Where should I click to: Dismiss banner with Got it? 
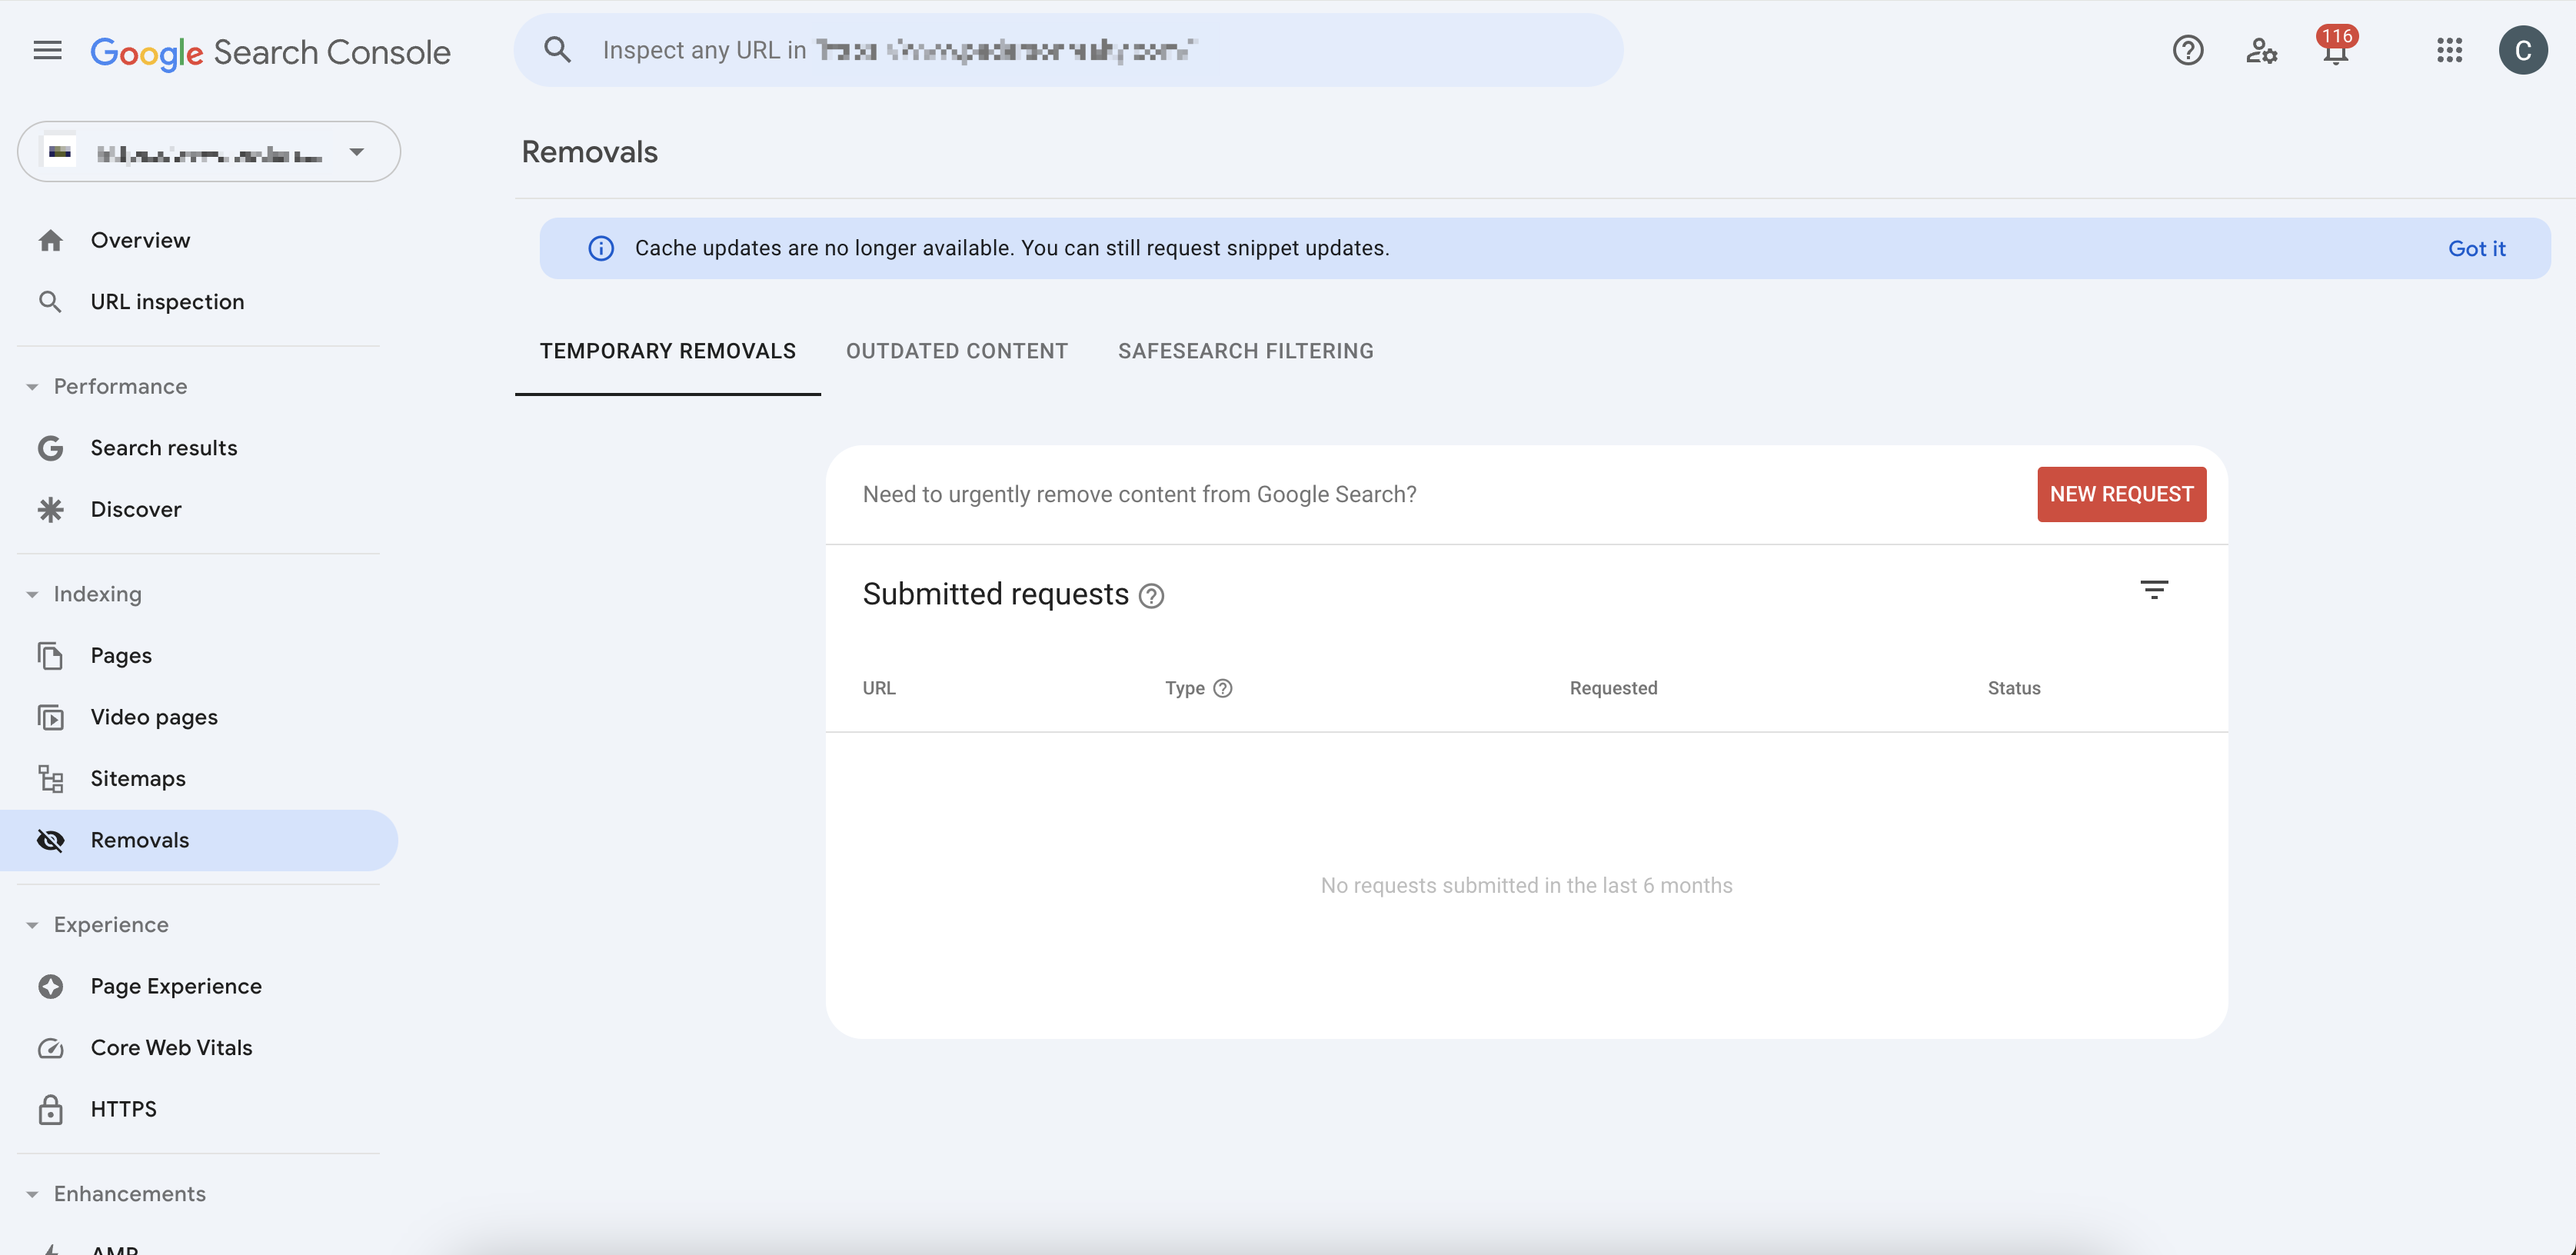pyautogui.click(x=2476, y=249)
